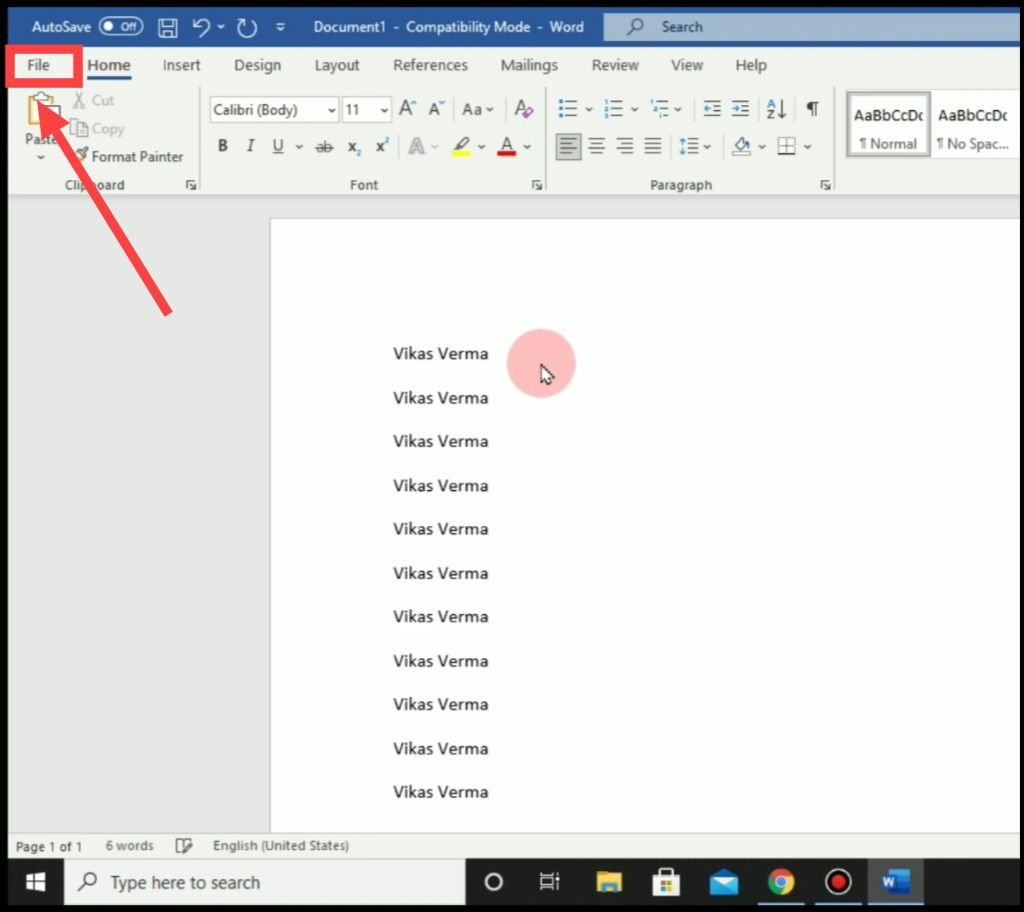The image size is (1024, 912).
Task: Open the File tab
Action: click(39, 65)
